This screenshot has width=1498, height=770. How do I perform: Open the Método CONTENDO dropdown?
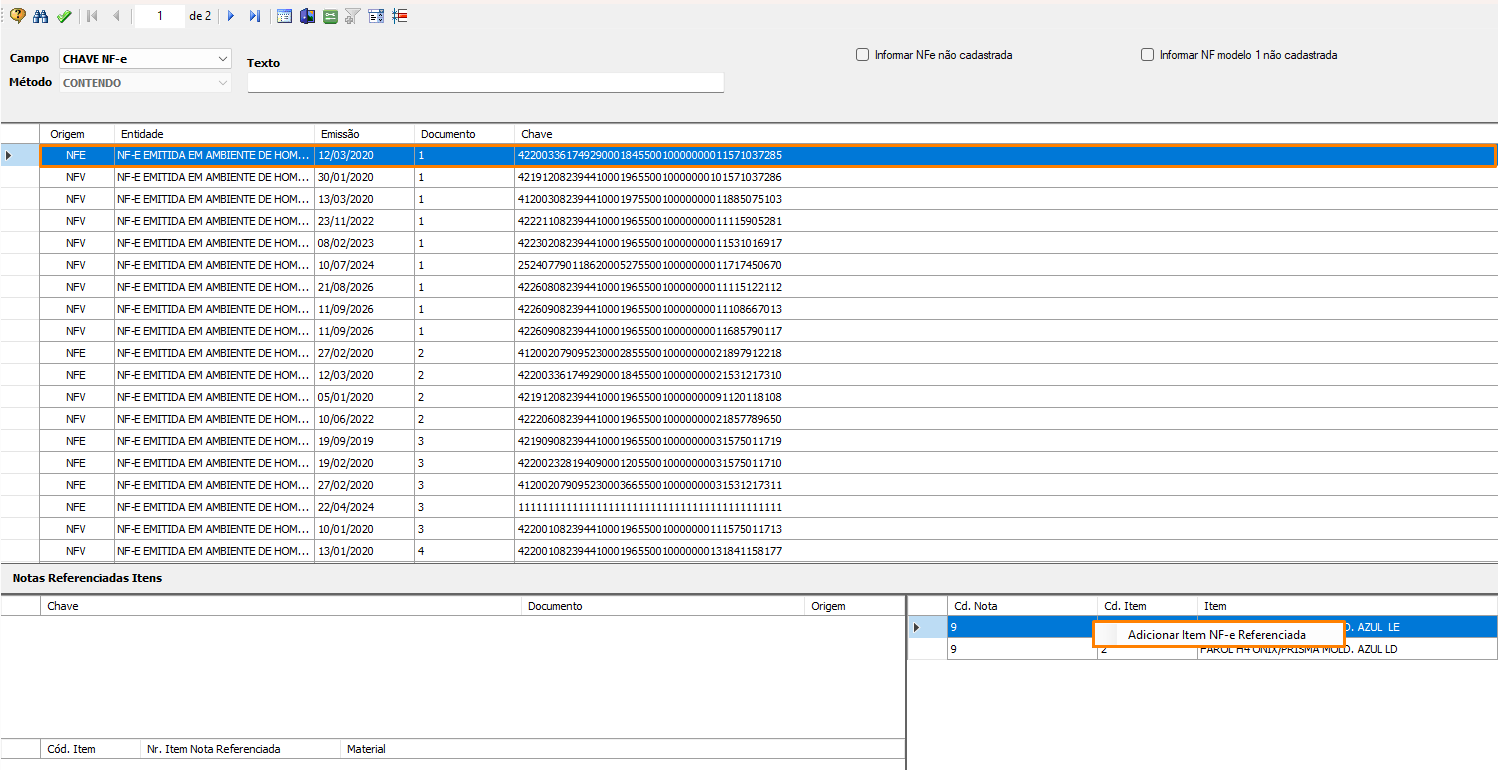point(145,83)
